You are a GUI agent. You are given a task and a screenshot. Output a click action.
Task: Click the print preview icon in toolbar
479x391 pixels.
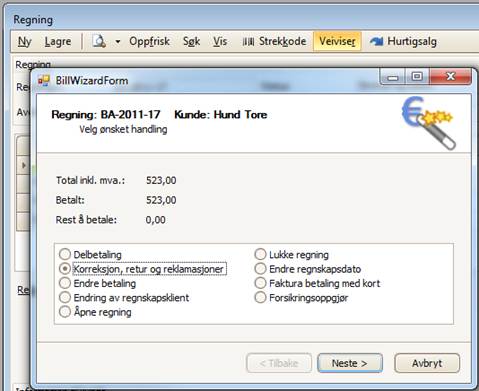[x=99, y=41]
